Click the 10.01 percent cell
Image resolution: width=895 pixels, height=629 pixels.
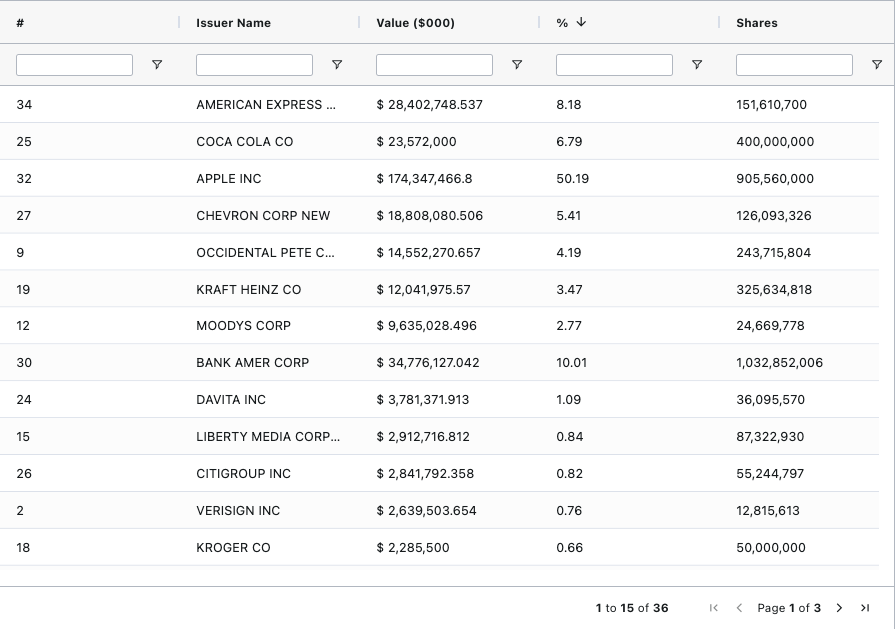tap(571, 362)
